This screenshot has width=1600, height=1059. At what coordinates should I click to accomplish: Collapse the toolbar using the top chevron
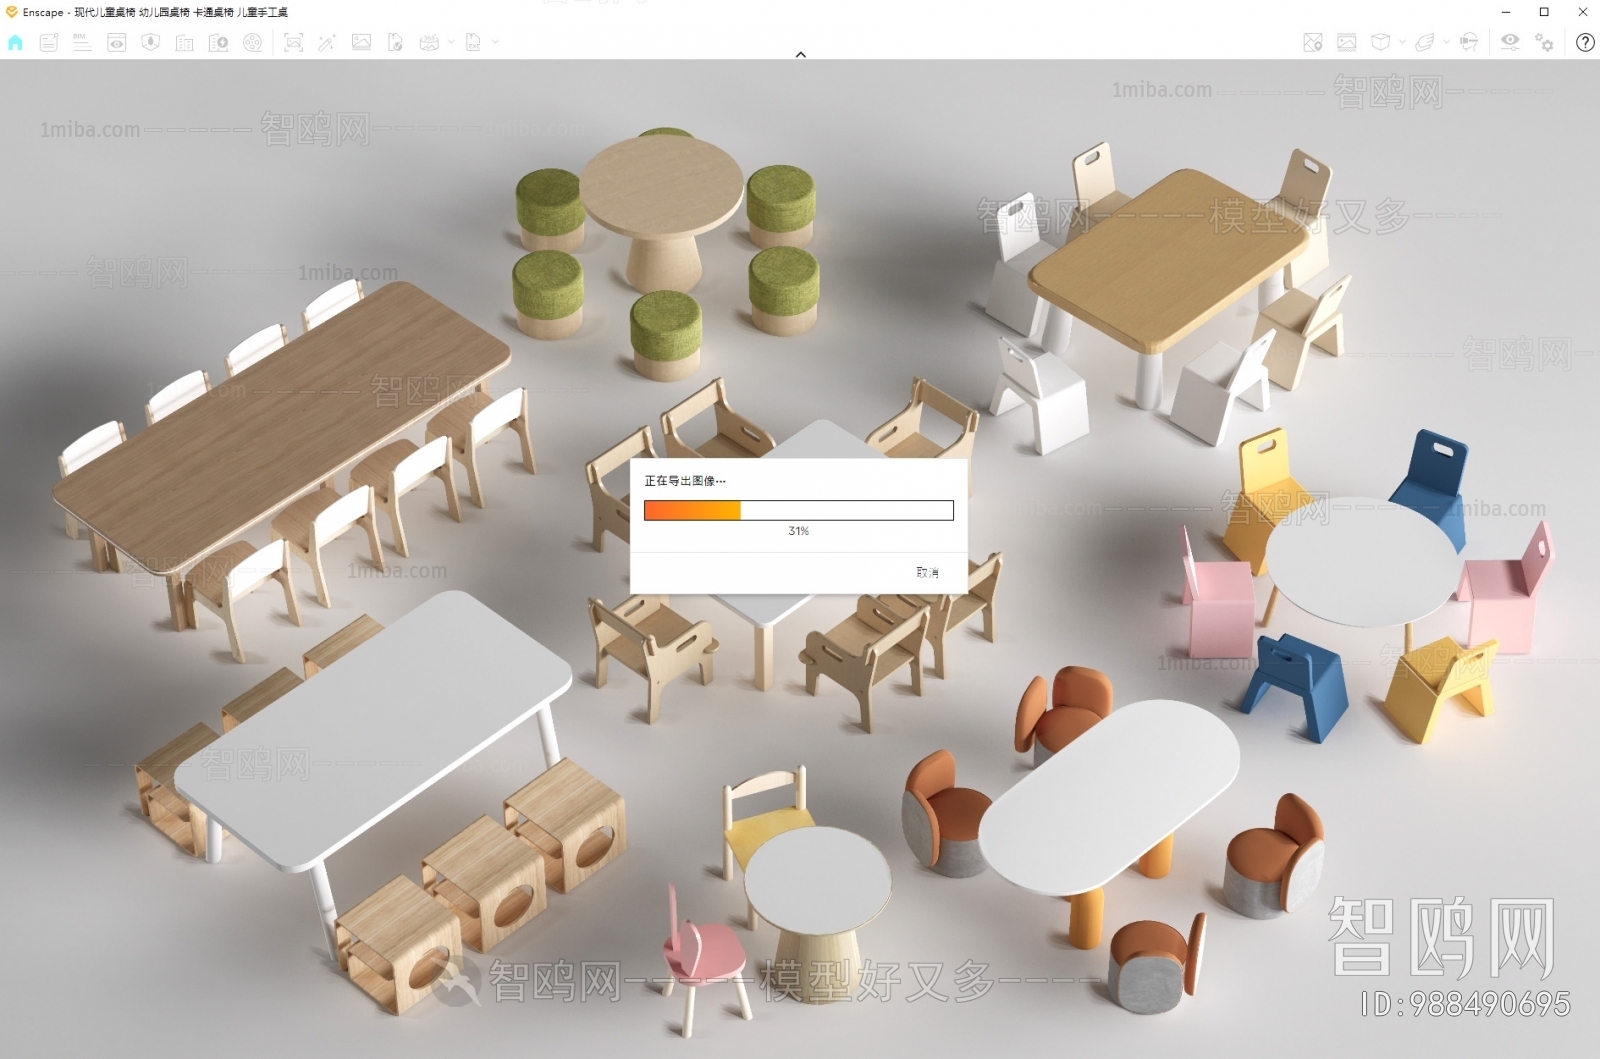pos(800,55)
